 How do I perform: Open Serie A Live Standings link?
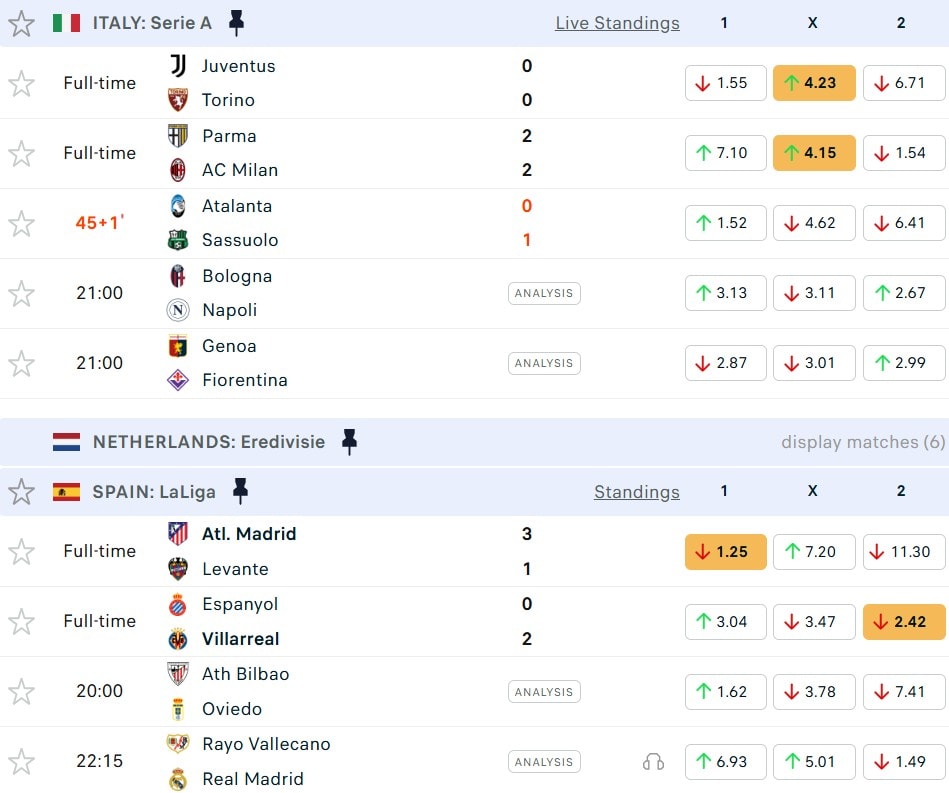click(x=617, y=23)
